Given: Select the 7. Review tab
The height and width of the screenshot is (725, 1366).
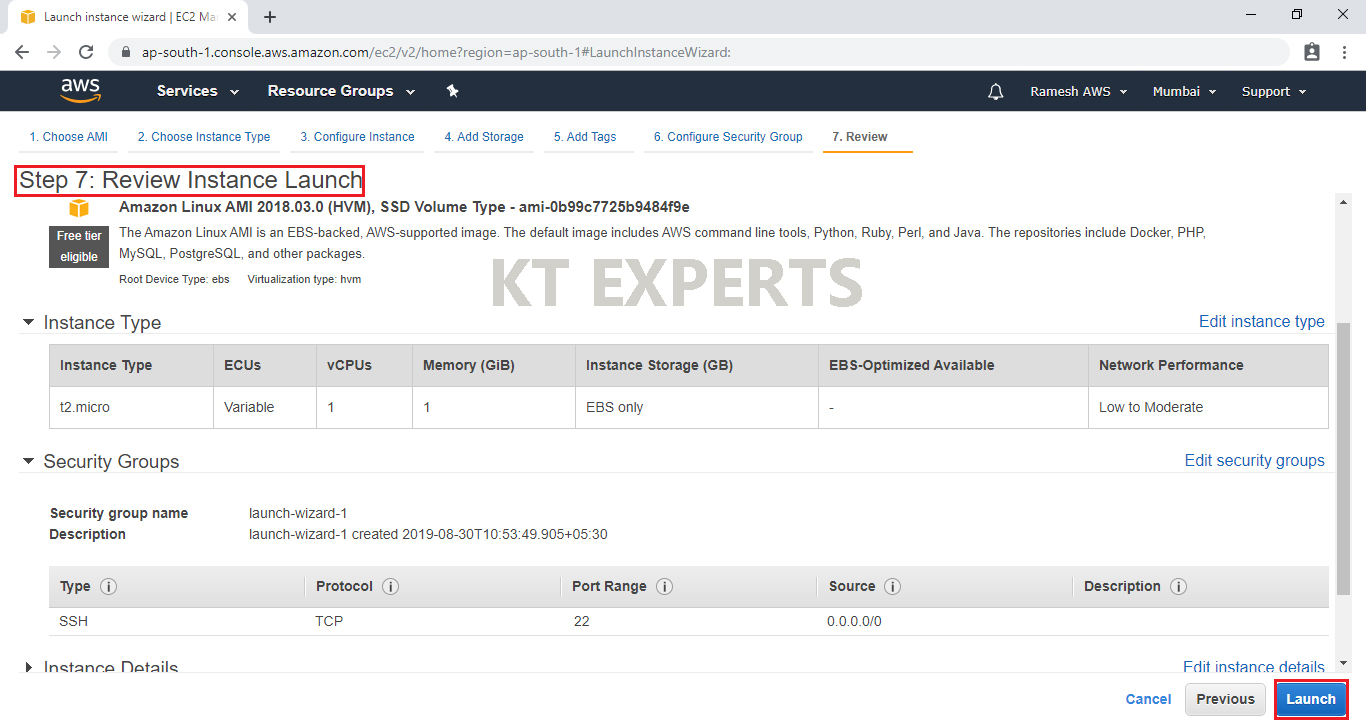Looking at the screenshot, I should click(x=860, y=137).
